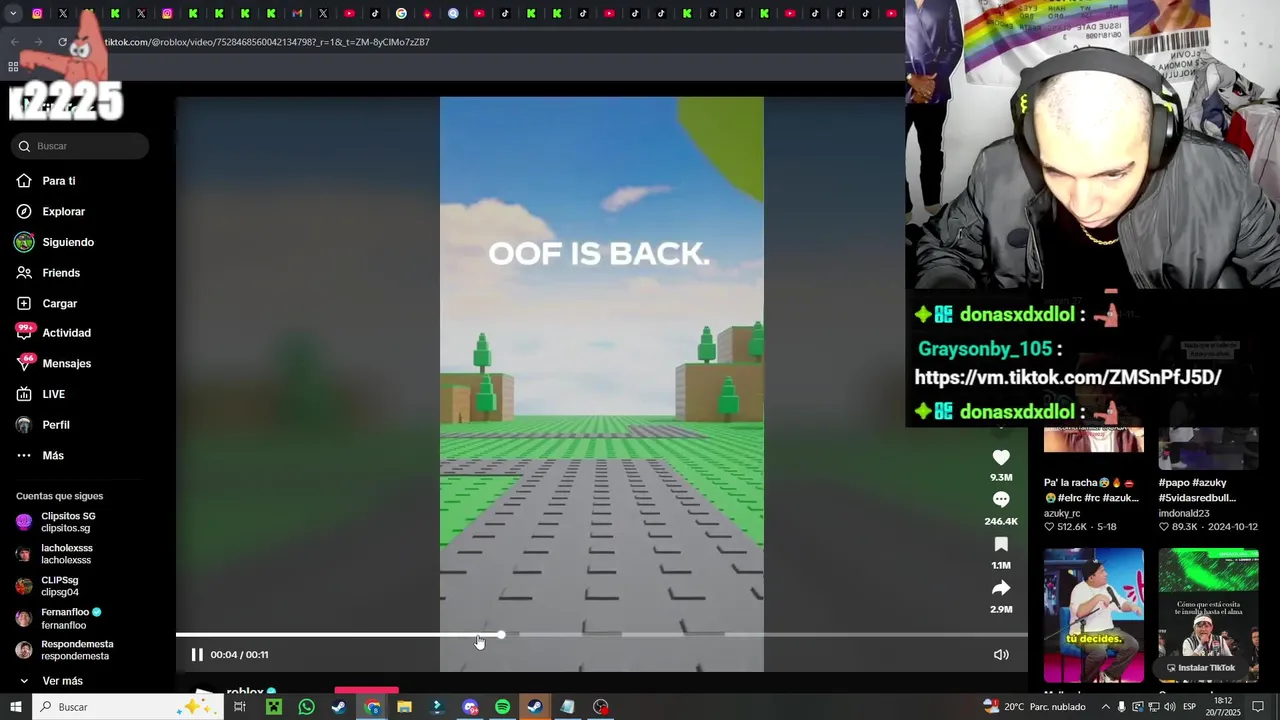Seek along the video progress bar
The image size is (1280, 720).
coord(601,634)
